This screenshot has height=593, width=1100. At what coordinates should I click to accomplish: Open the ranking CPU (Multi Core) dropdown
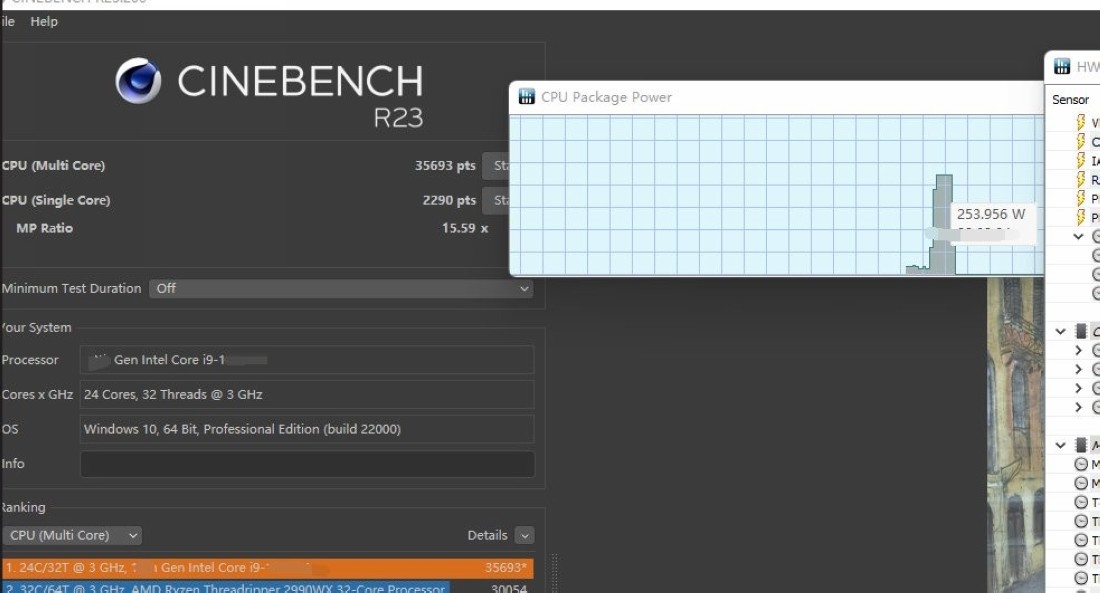click(x=72, y=535)
